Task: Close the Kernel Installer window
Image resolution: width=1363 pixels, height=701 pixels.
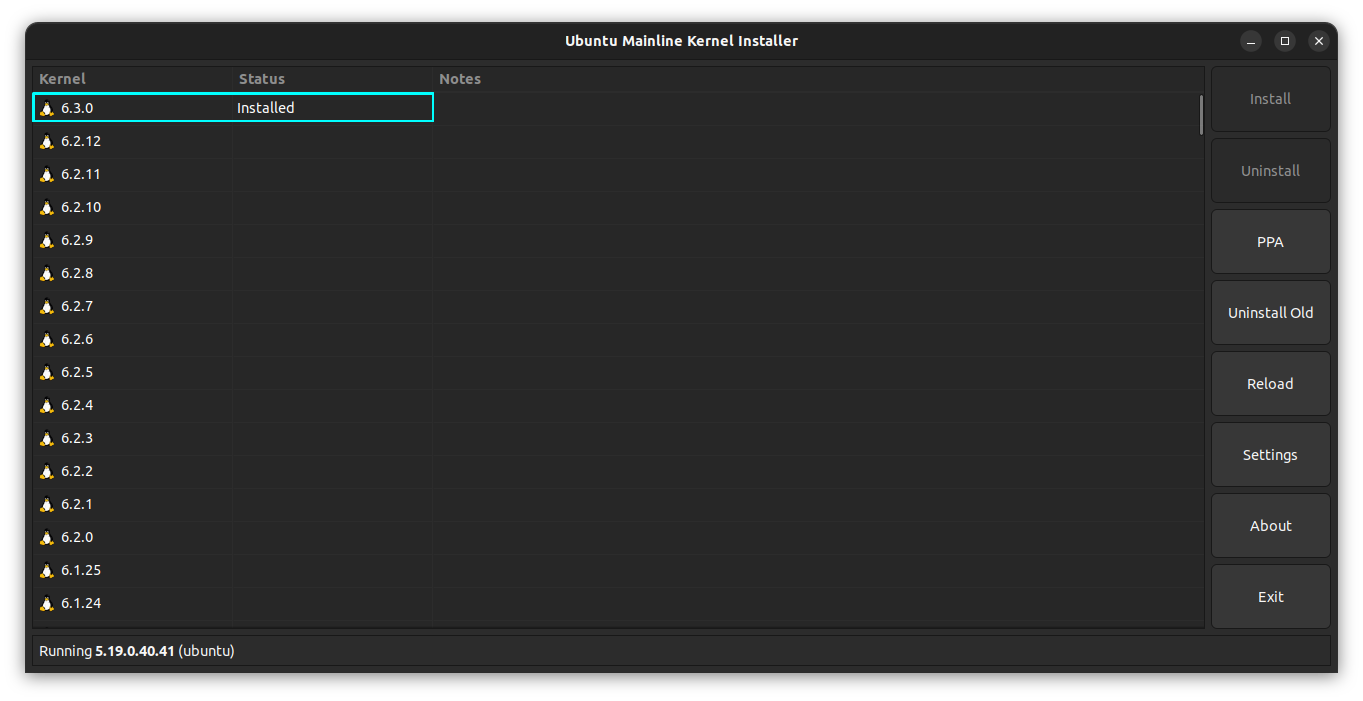Action: tap(1319, 41)
